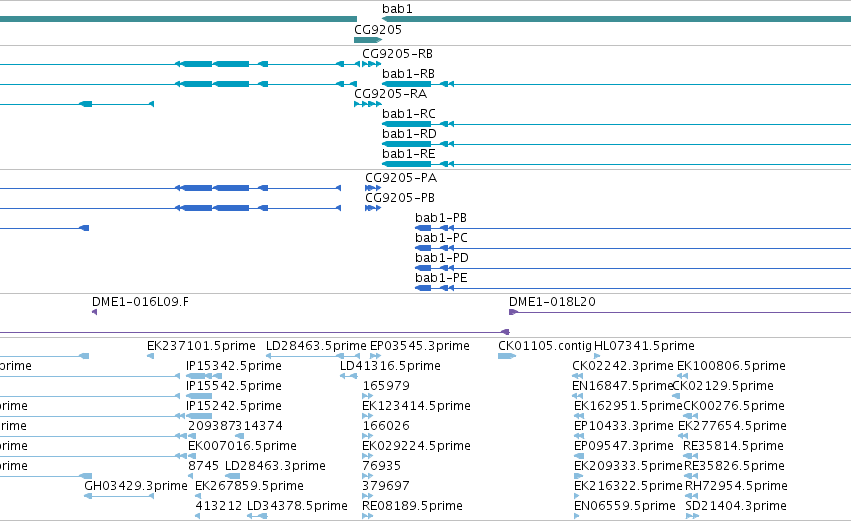Click the EP10433.3prime EST label
This screenshot has width=851, height=521.
click(x=624, y=427)
